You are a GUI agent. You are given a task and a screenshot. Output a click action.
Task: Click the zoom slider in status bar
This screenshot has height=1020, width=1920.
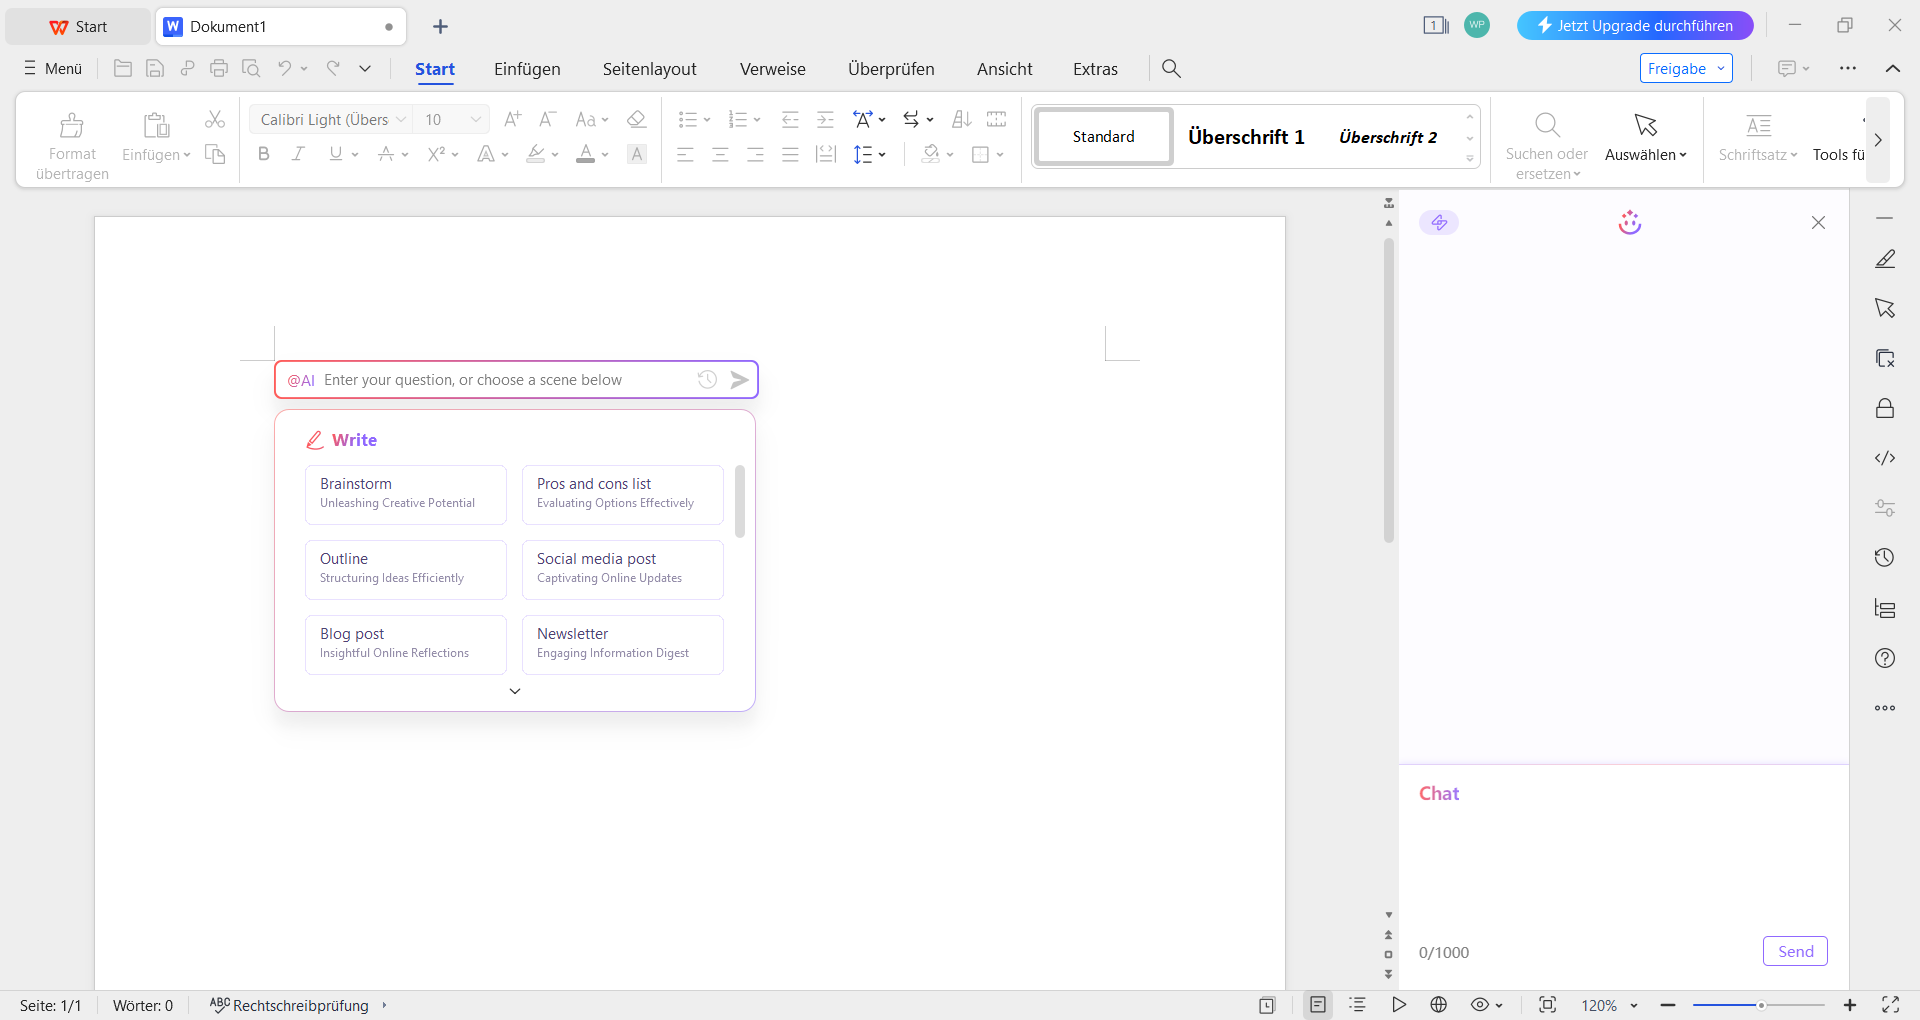[1759, 1005]
